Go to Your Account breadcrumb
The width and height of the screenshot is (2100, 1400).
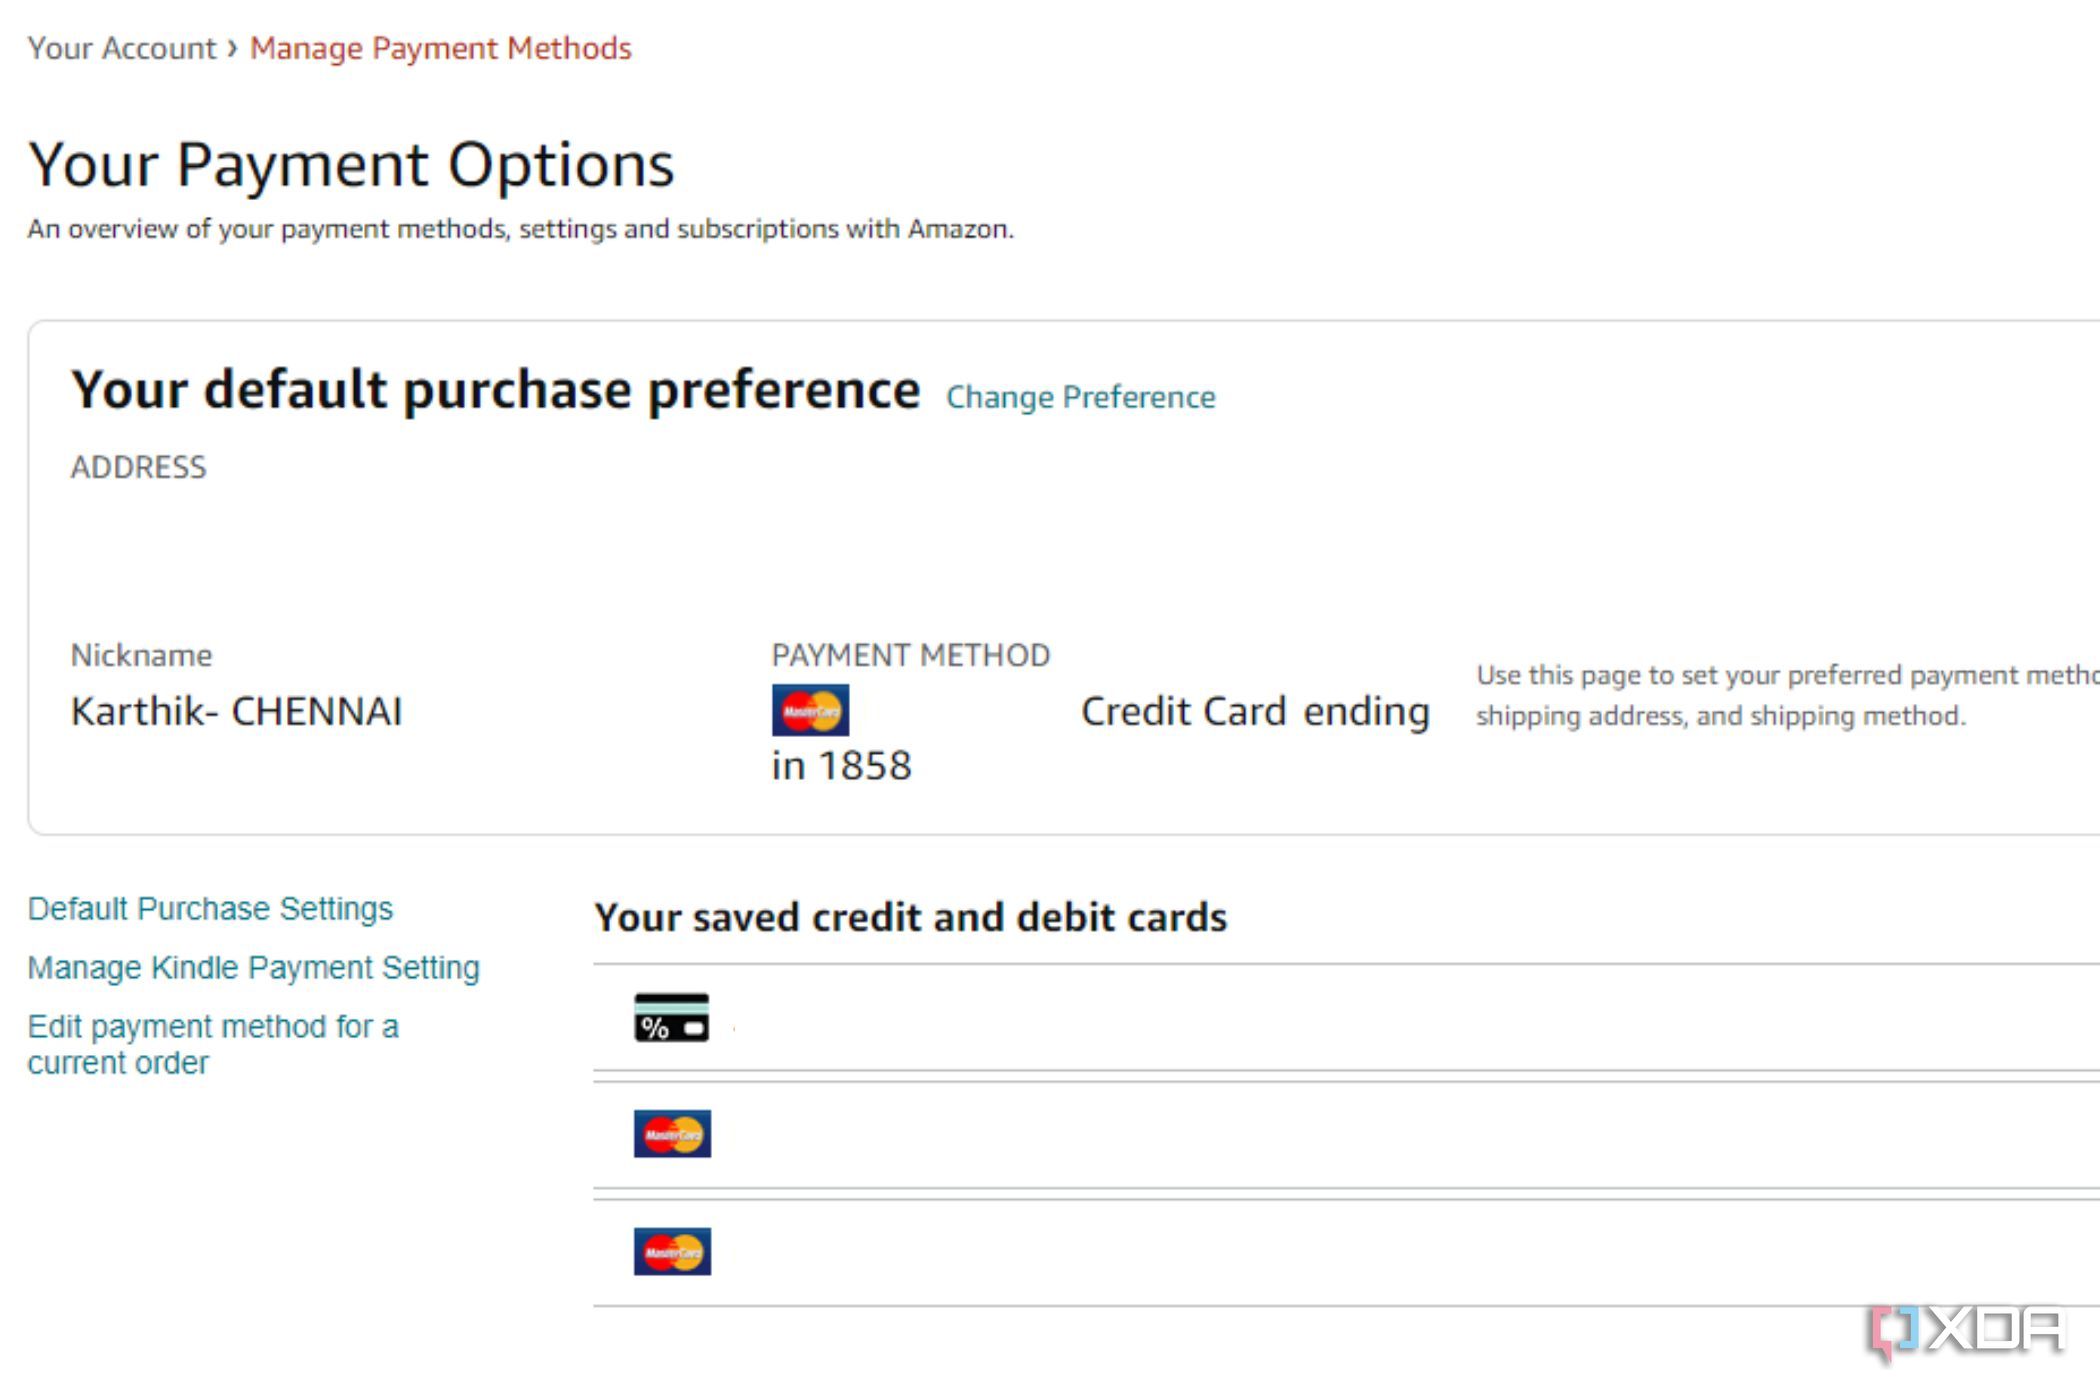[121, 48]
